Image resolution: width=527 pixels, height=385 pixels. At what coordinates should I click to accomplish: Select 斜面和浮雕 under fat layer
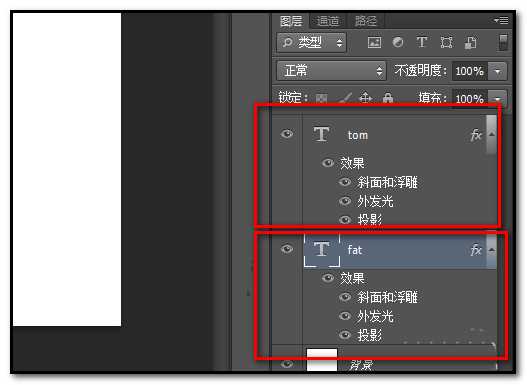coord(387,297)
